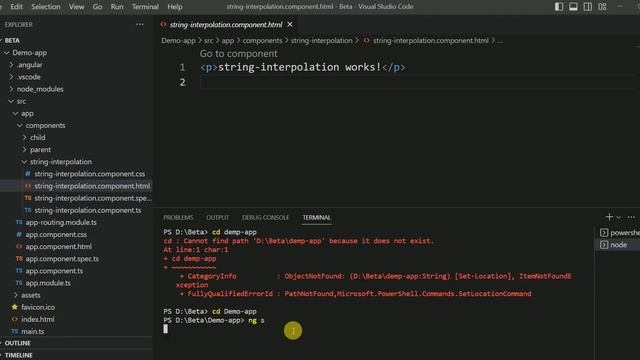This screenshot has width=640, height=360.
Task: Collapse the components folder
Action: coord(41,125)
